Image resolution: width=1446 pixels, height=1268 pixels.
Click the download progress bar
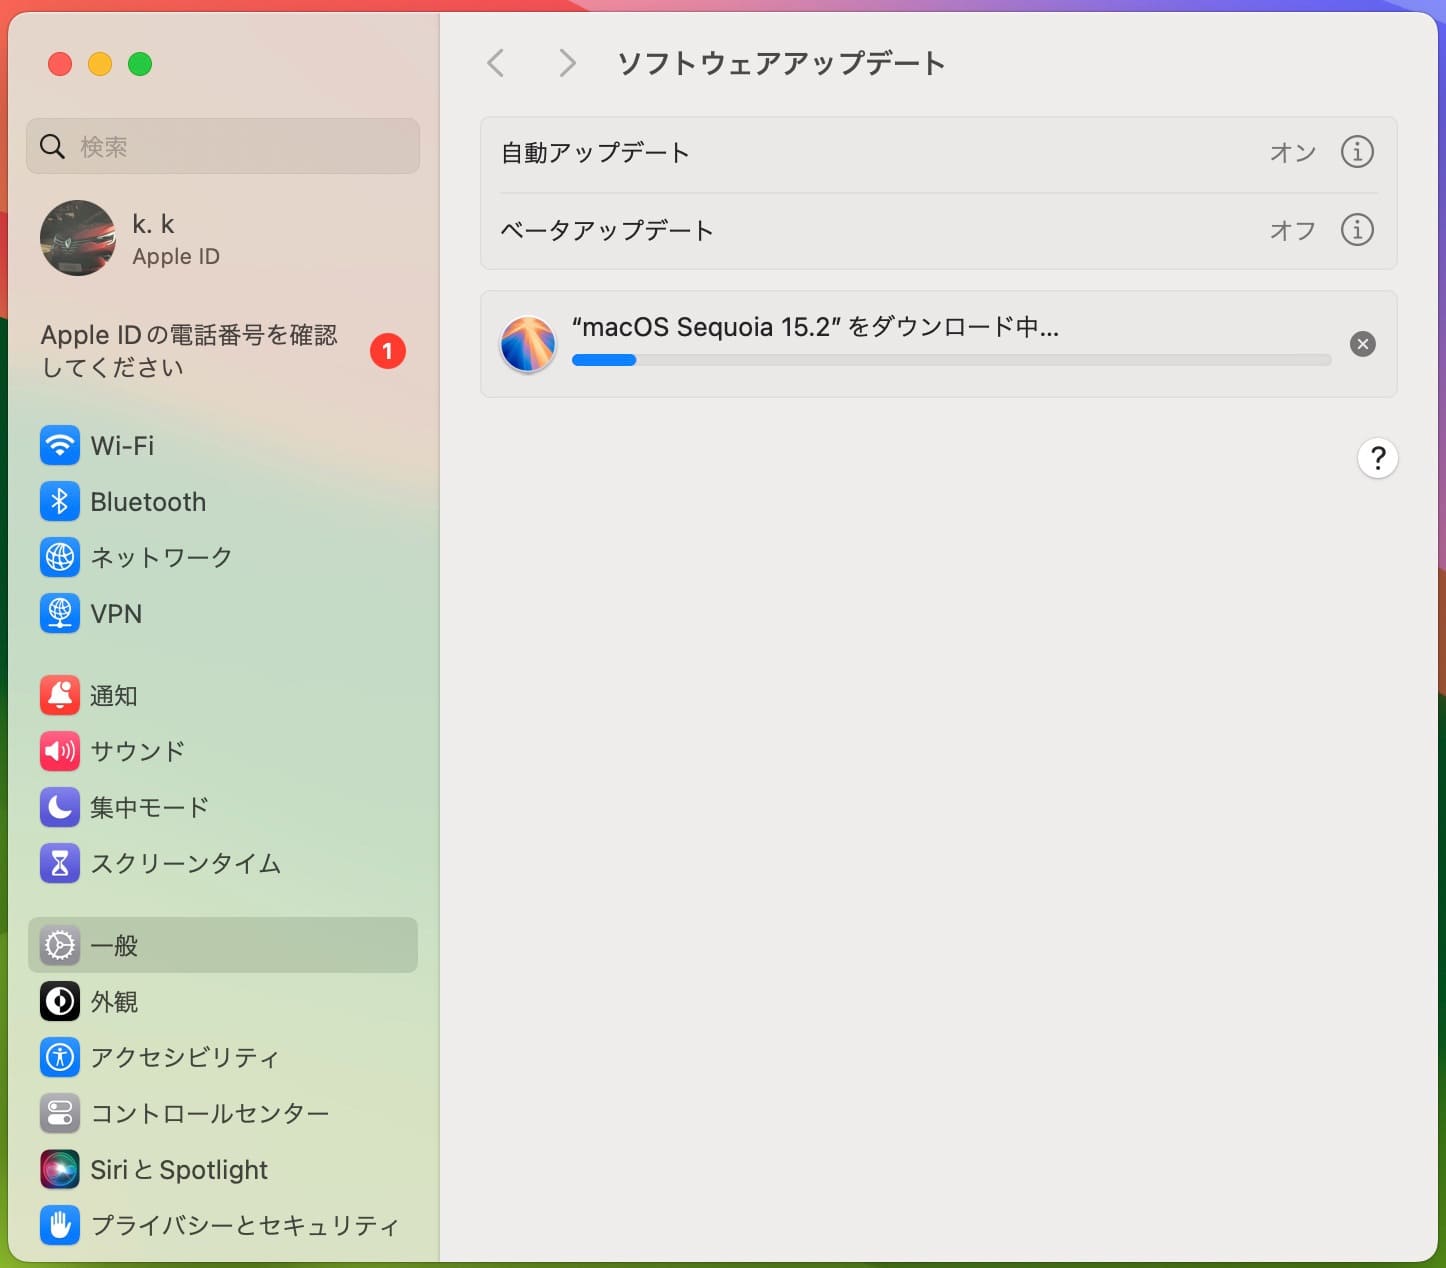pos(951,360)
